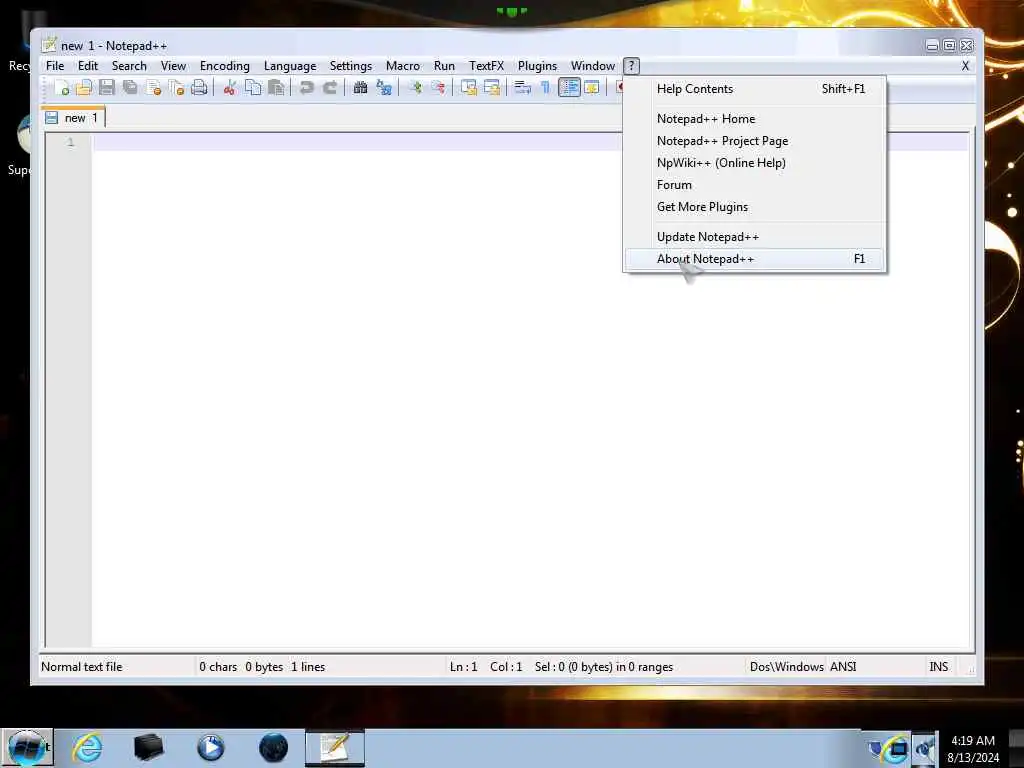Click 'INS' insert mode indicator
The image size is (1024, 768).
point(938,667)
